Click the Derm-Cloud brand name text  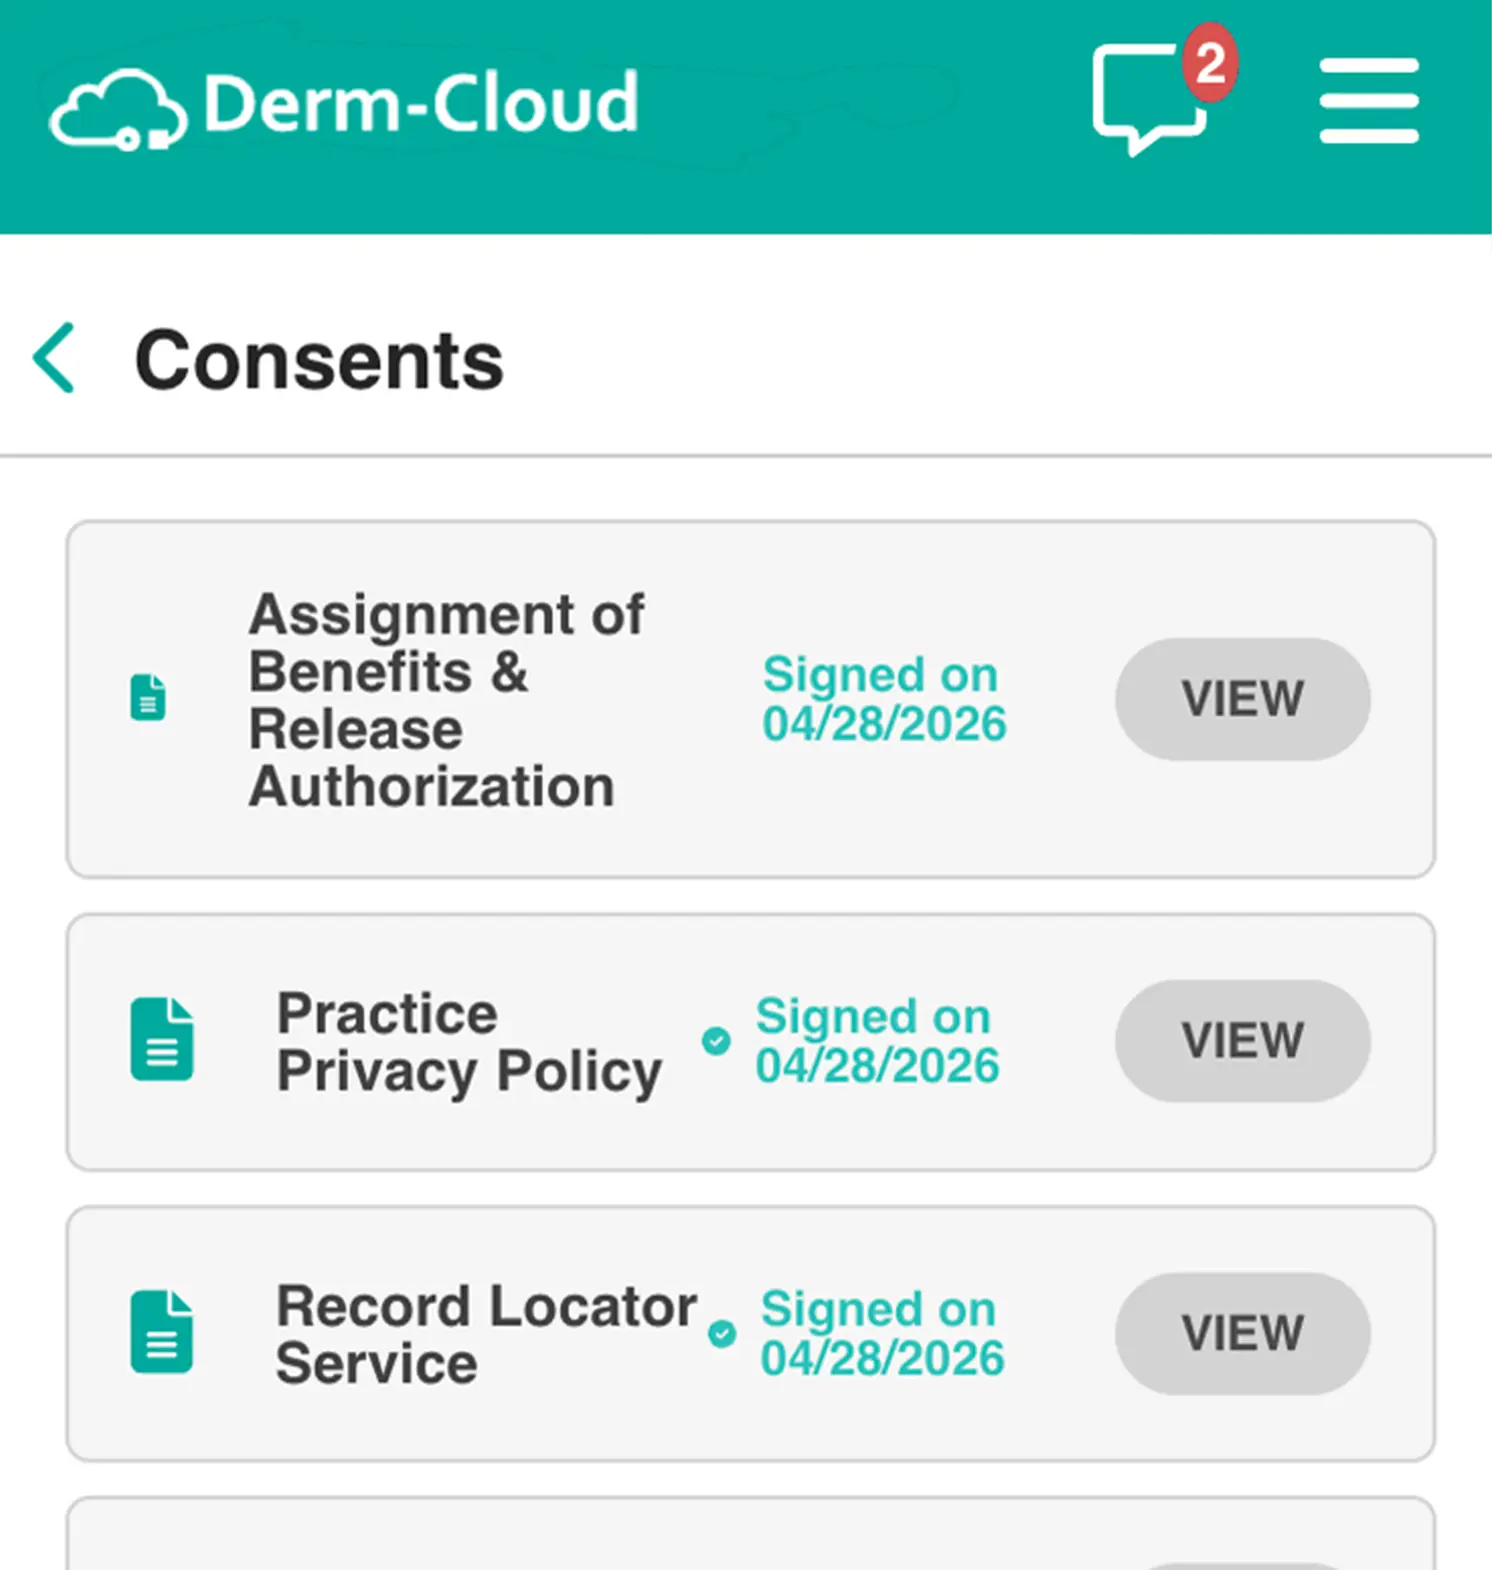pyautogui.click(x=421, y=102)
